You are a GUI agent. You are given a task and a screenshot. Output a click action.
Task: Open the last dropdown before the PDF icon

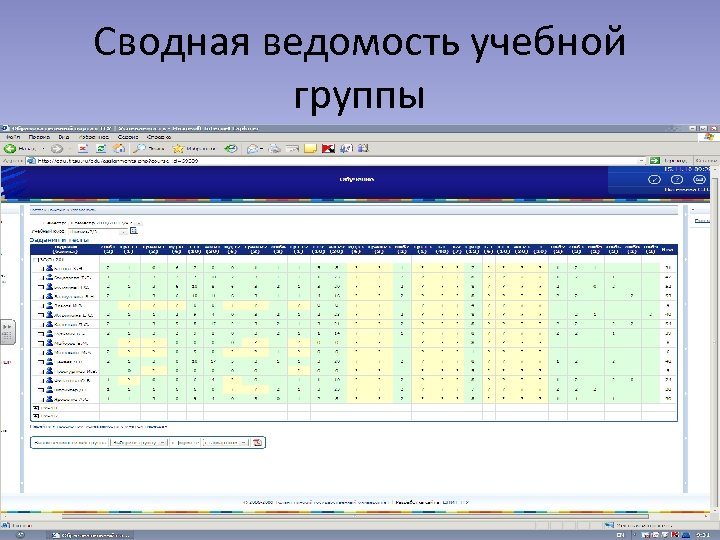coord(225,443)
